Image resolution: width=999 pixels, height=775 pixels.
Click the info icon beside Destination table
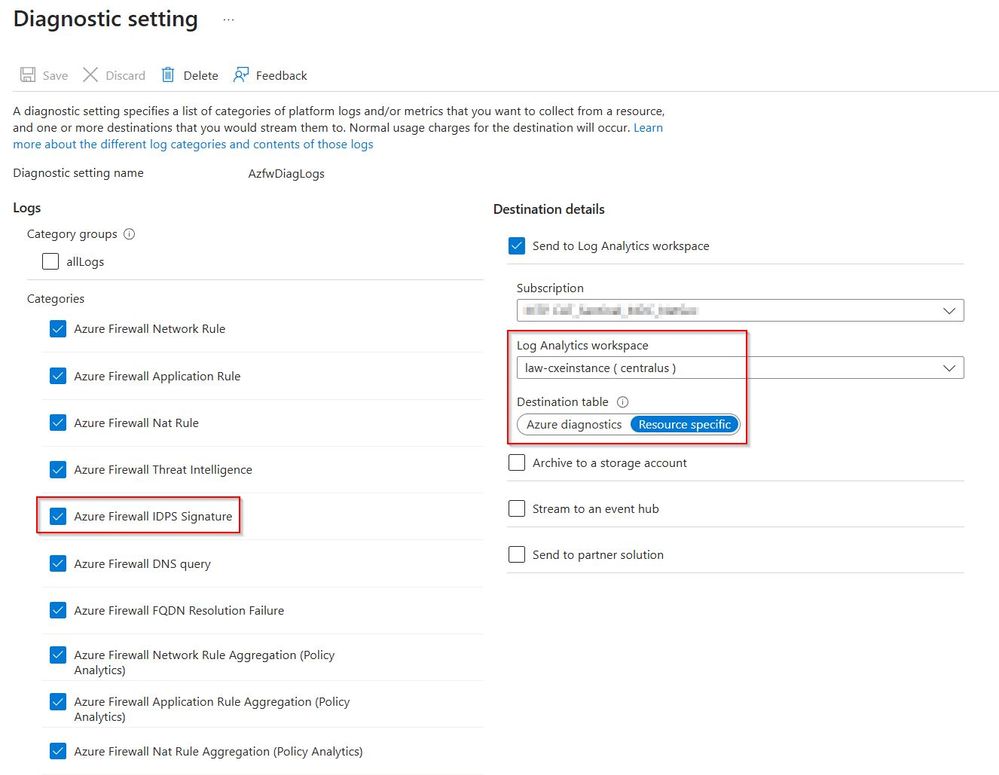pos(622,402)
